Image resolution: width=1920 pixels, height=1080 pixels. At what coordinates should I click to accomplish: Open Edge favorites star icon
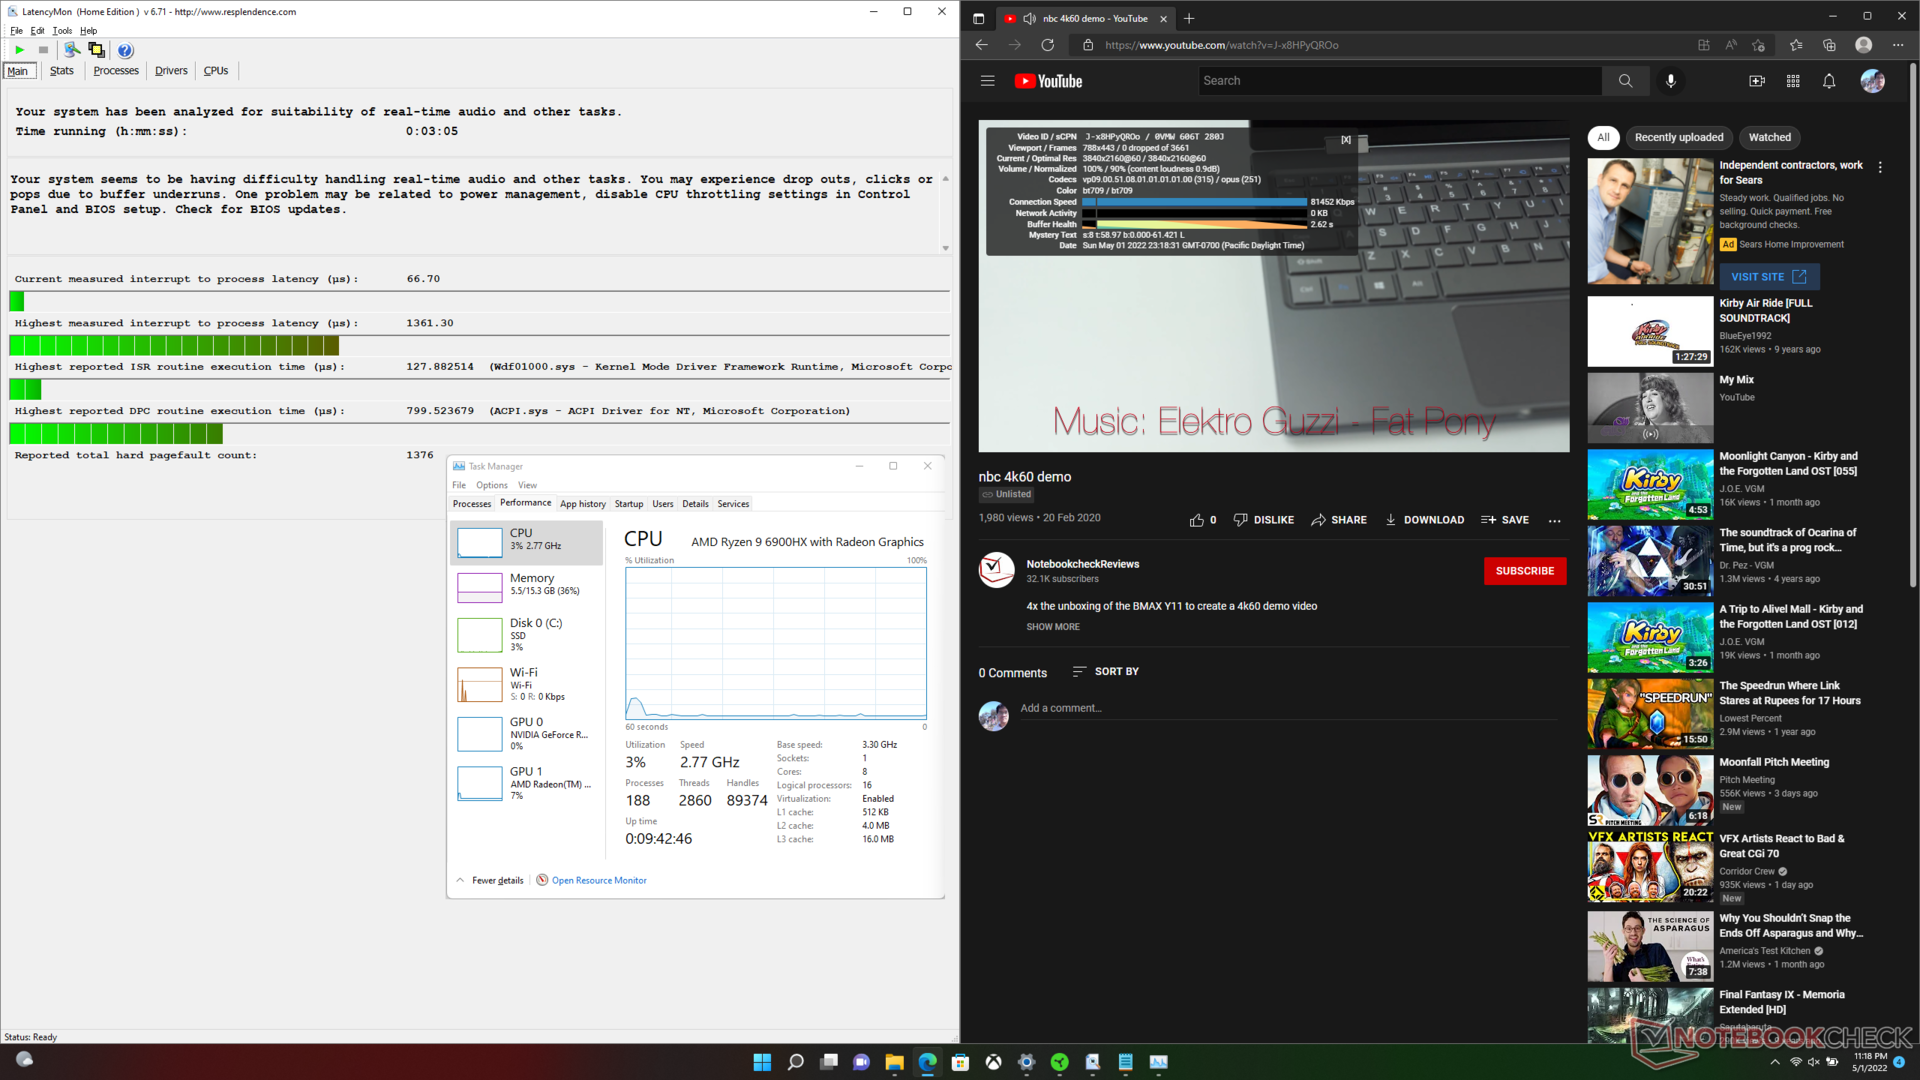click(1796, 45)
